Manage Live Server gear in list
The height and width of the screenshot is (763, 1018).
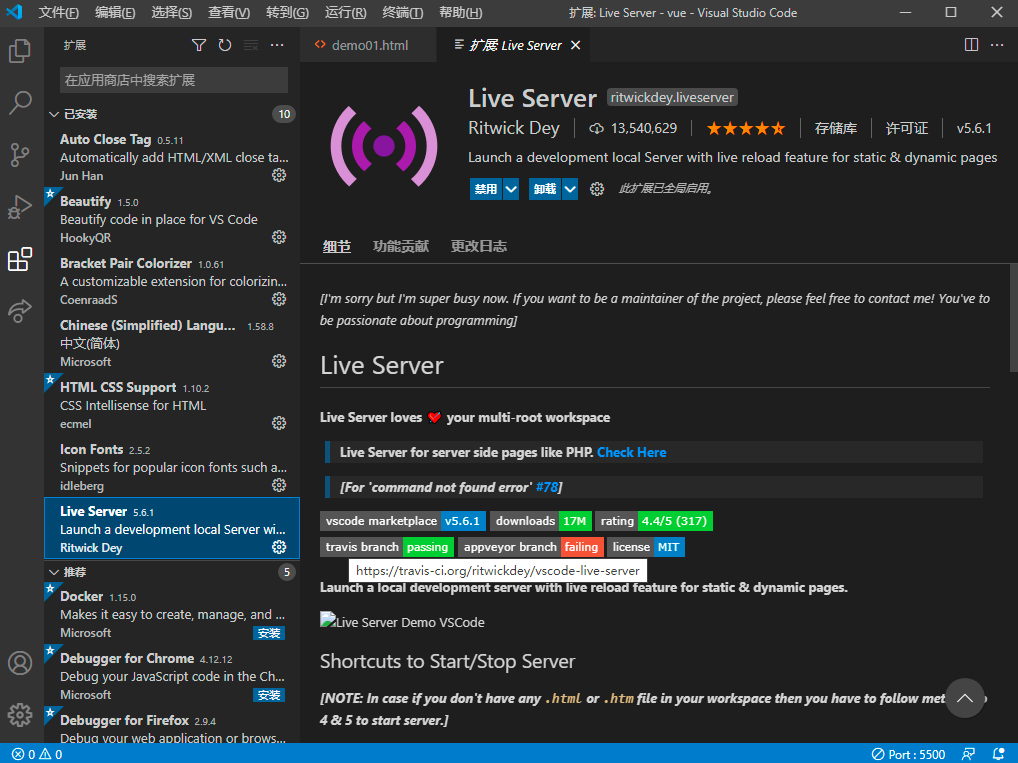coord(279,547)
